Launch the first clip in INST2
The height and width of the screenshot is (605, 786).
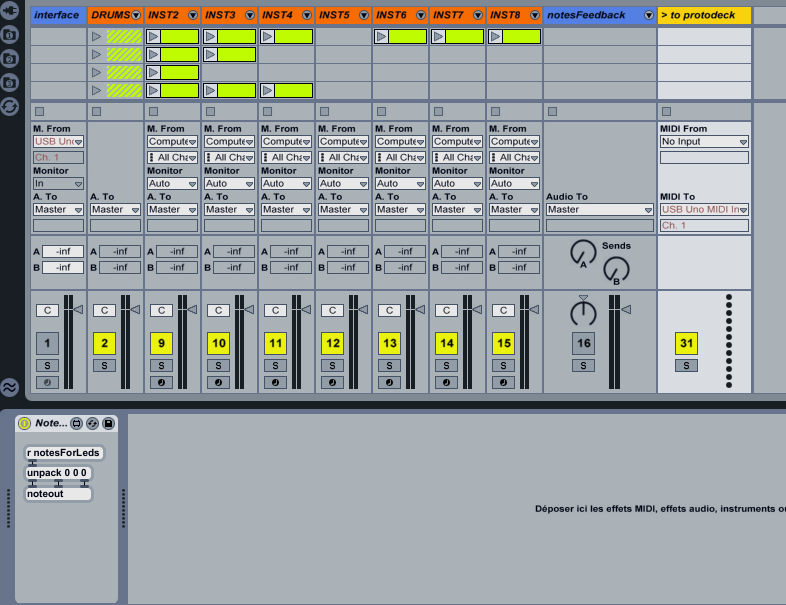coord(153,36)
